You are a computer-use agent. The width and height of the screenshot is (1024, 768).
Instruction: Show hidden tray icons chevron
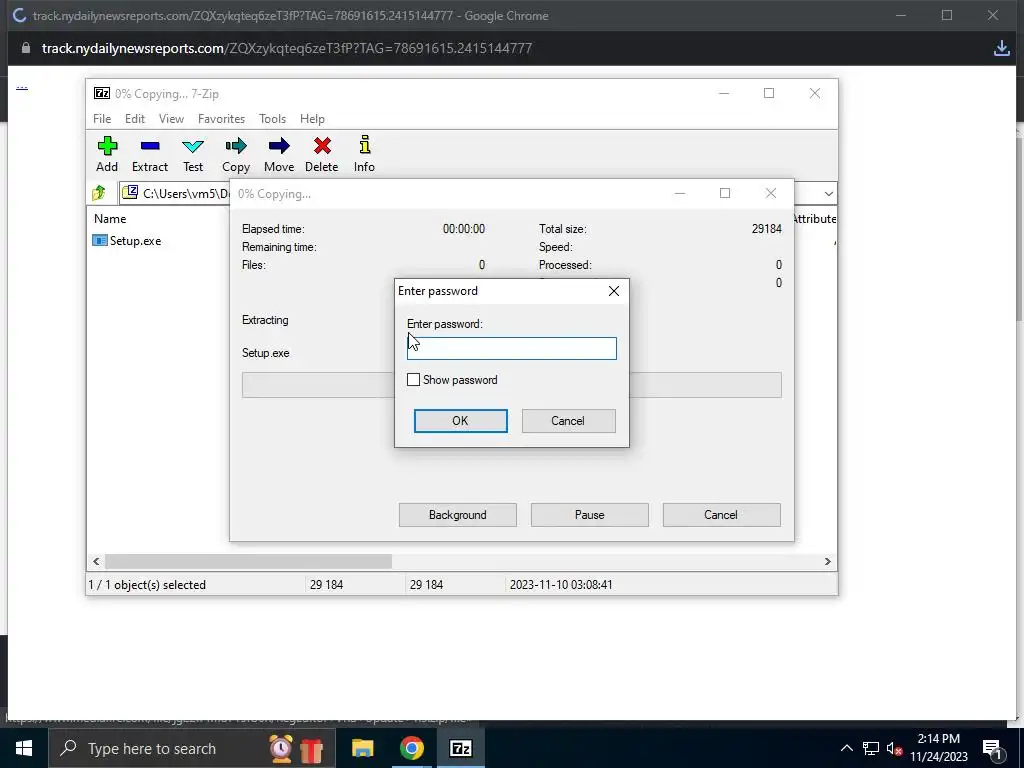pyautogui.click(x=846, y=748)
